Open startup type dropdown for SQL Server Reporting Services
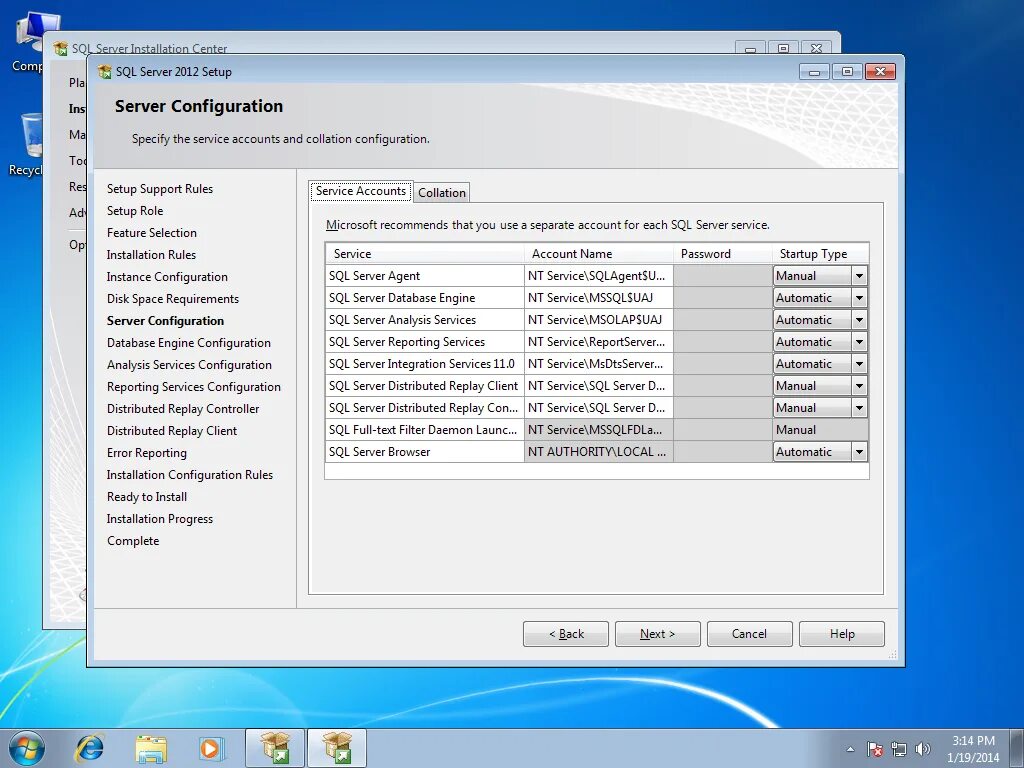The height and width of the screenshot is (768, 1024). (859, 342)
